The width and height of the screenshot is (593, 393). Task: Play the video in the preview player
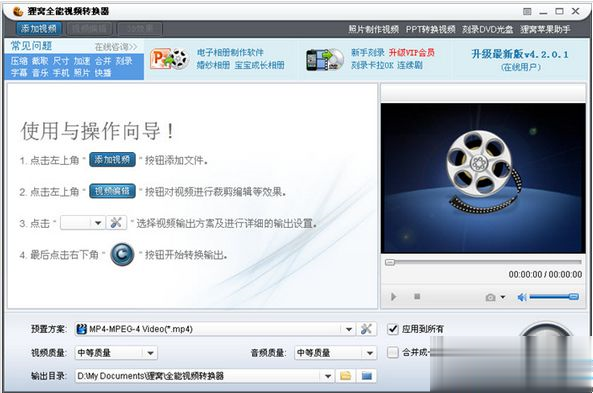pos(394,297)
